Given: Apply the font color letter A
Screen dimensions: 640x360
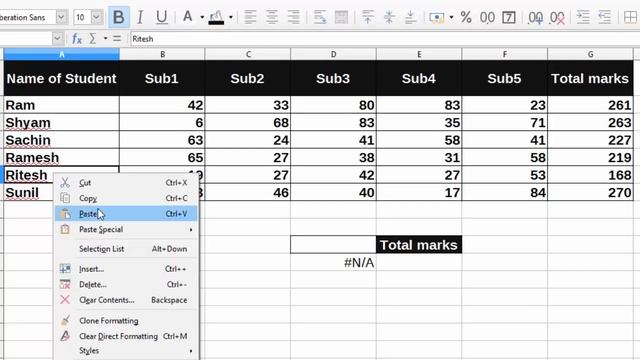Looking at the screenshot, I should (x=187, y=17).
